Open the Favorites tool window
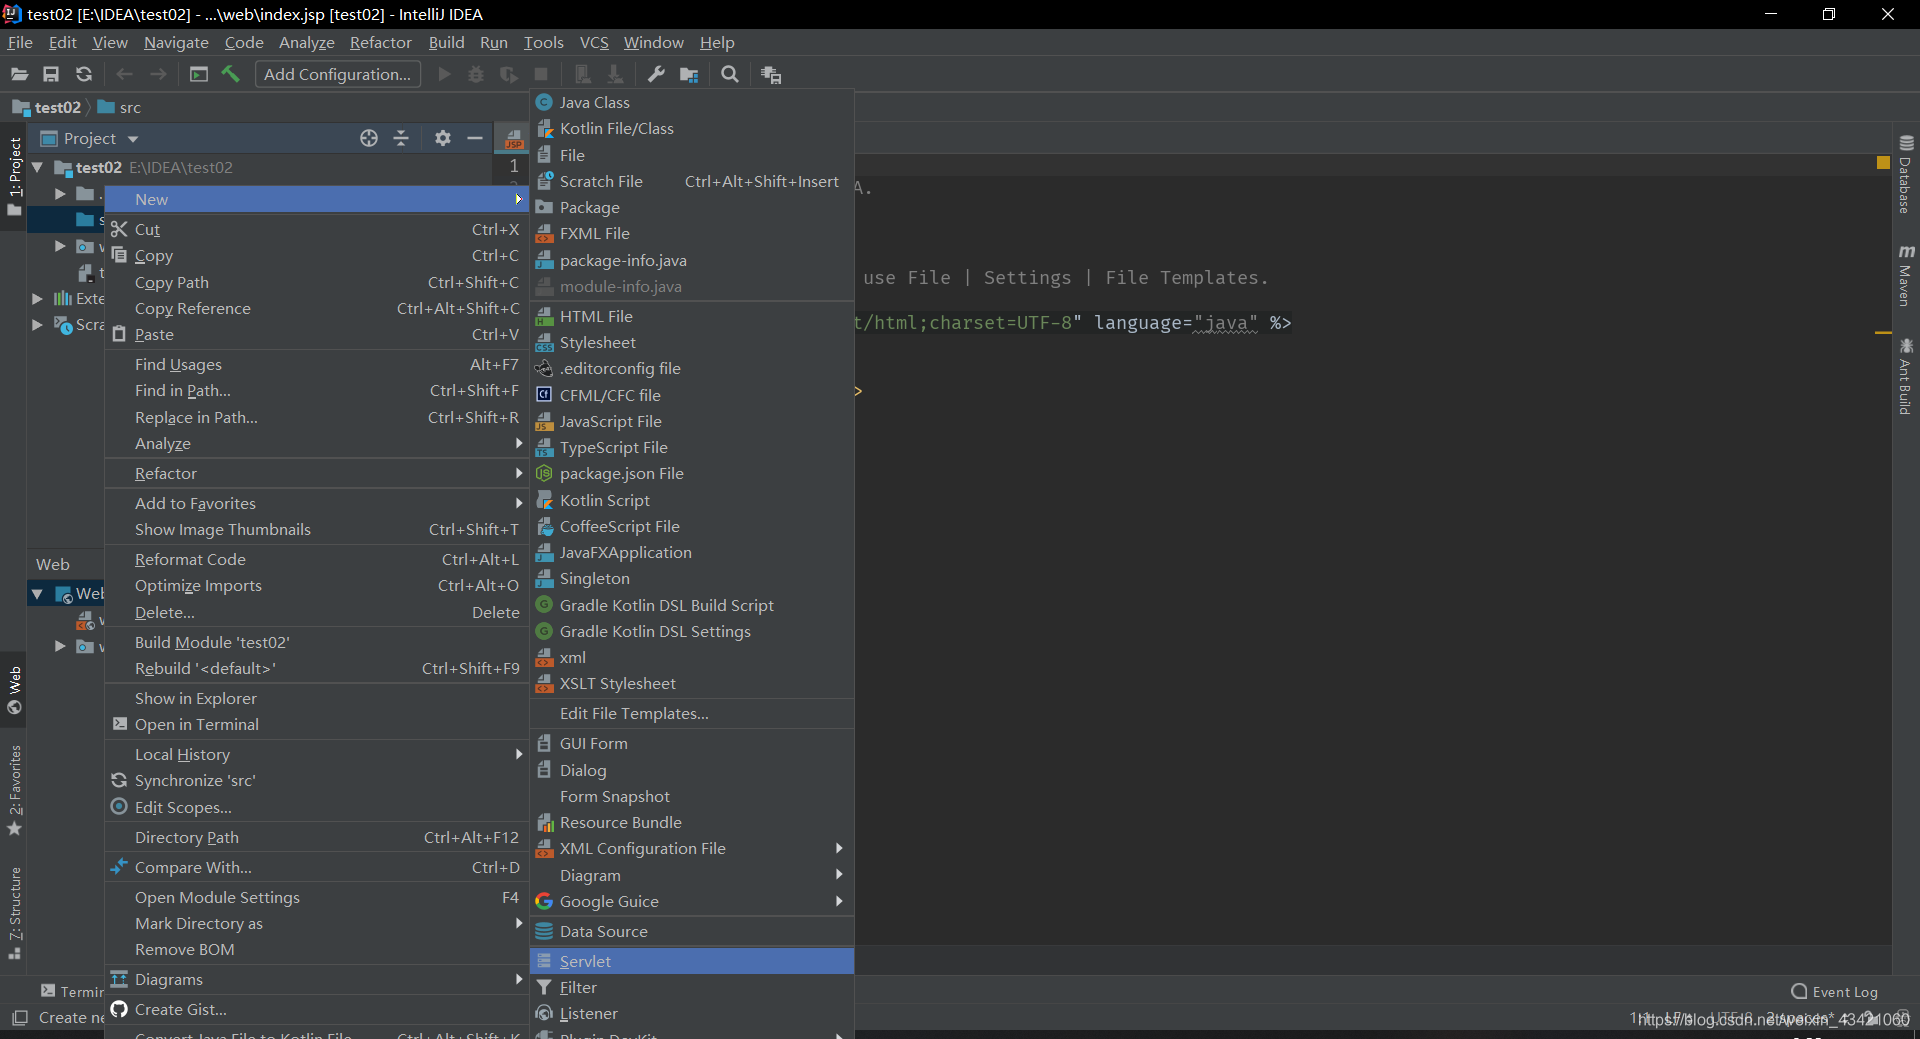 [x=15, y=790]
